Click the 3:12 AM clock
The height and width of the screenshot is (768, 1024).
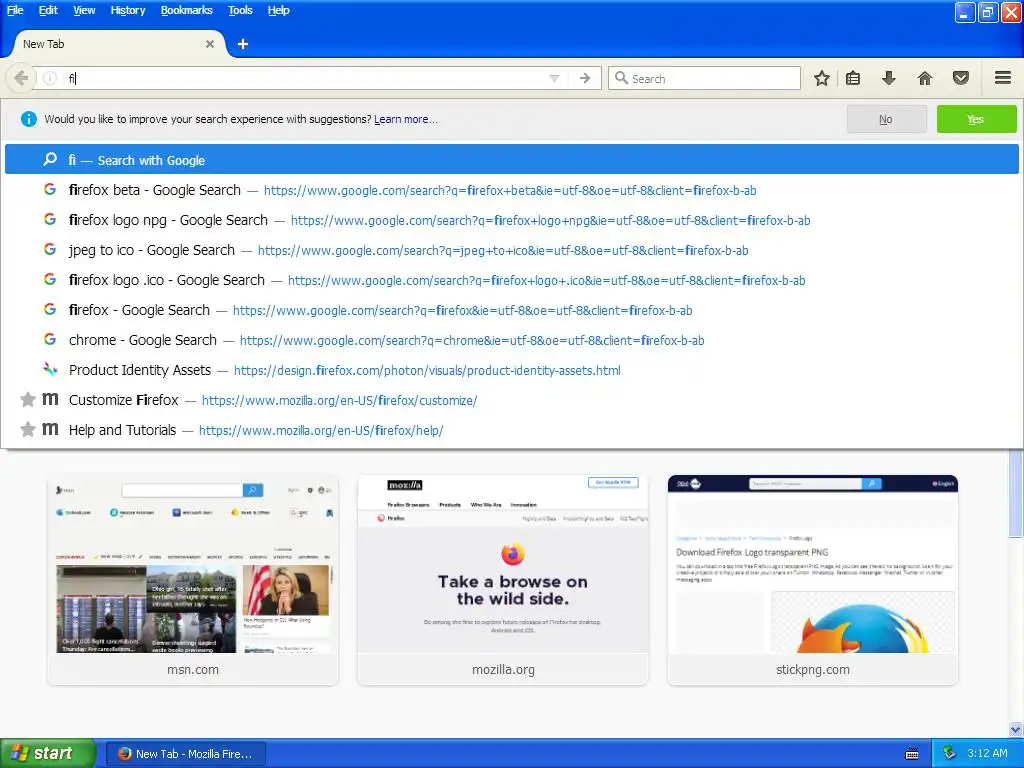[x=987, y=754]
